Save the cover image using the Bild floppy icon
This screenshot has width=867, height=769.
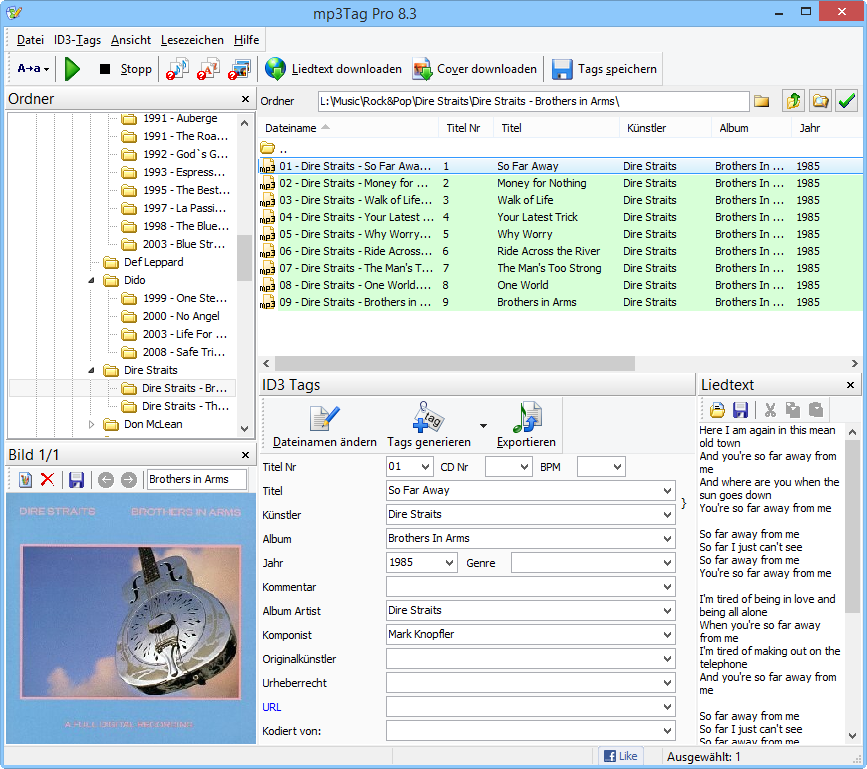click(x=76, y=479)
